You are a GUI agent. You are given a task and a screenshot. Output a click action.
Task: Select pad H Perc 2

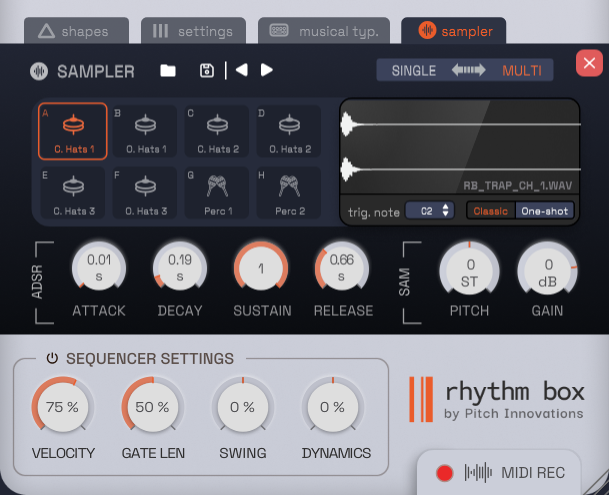tap(289, 193)
